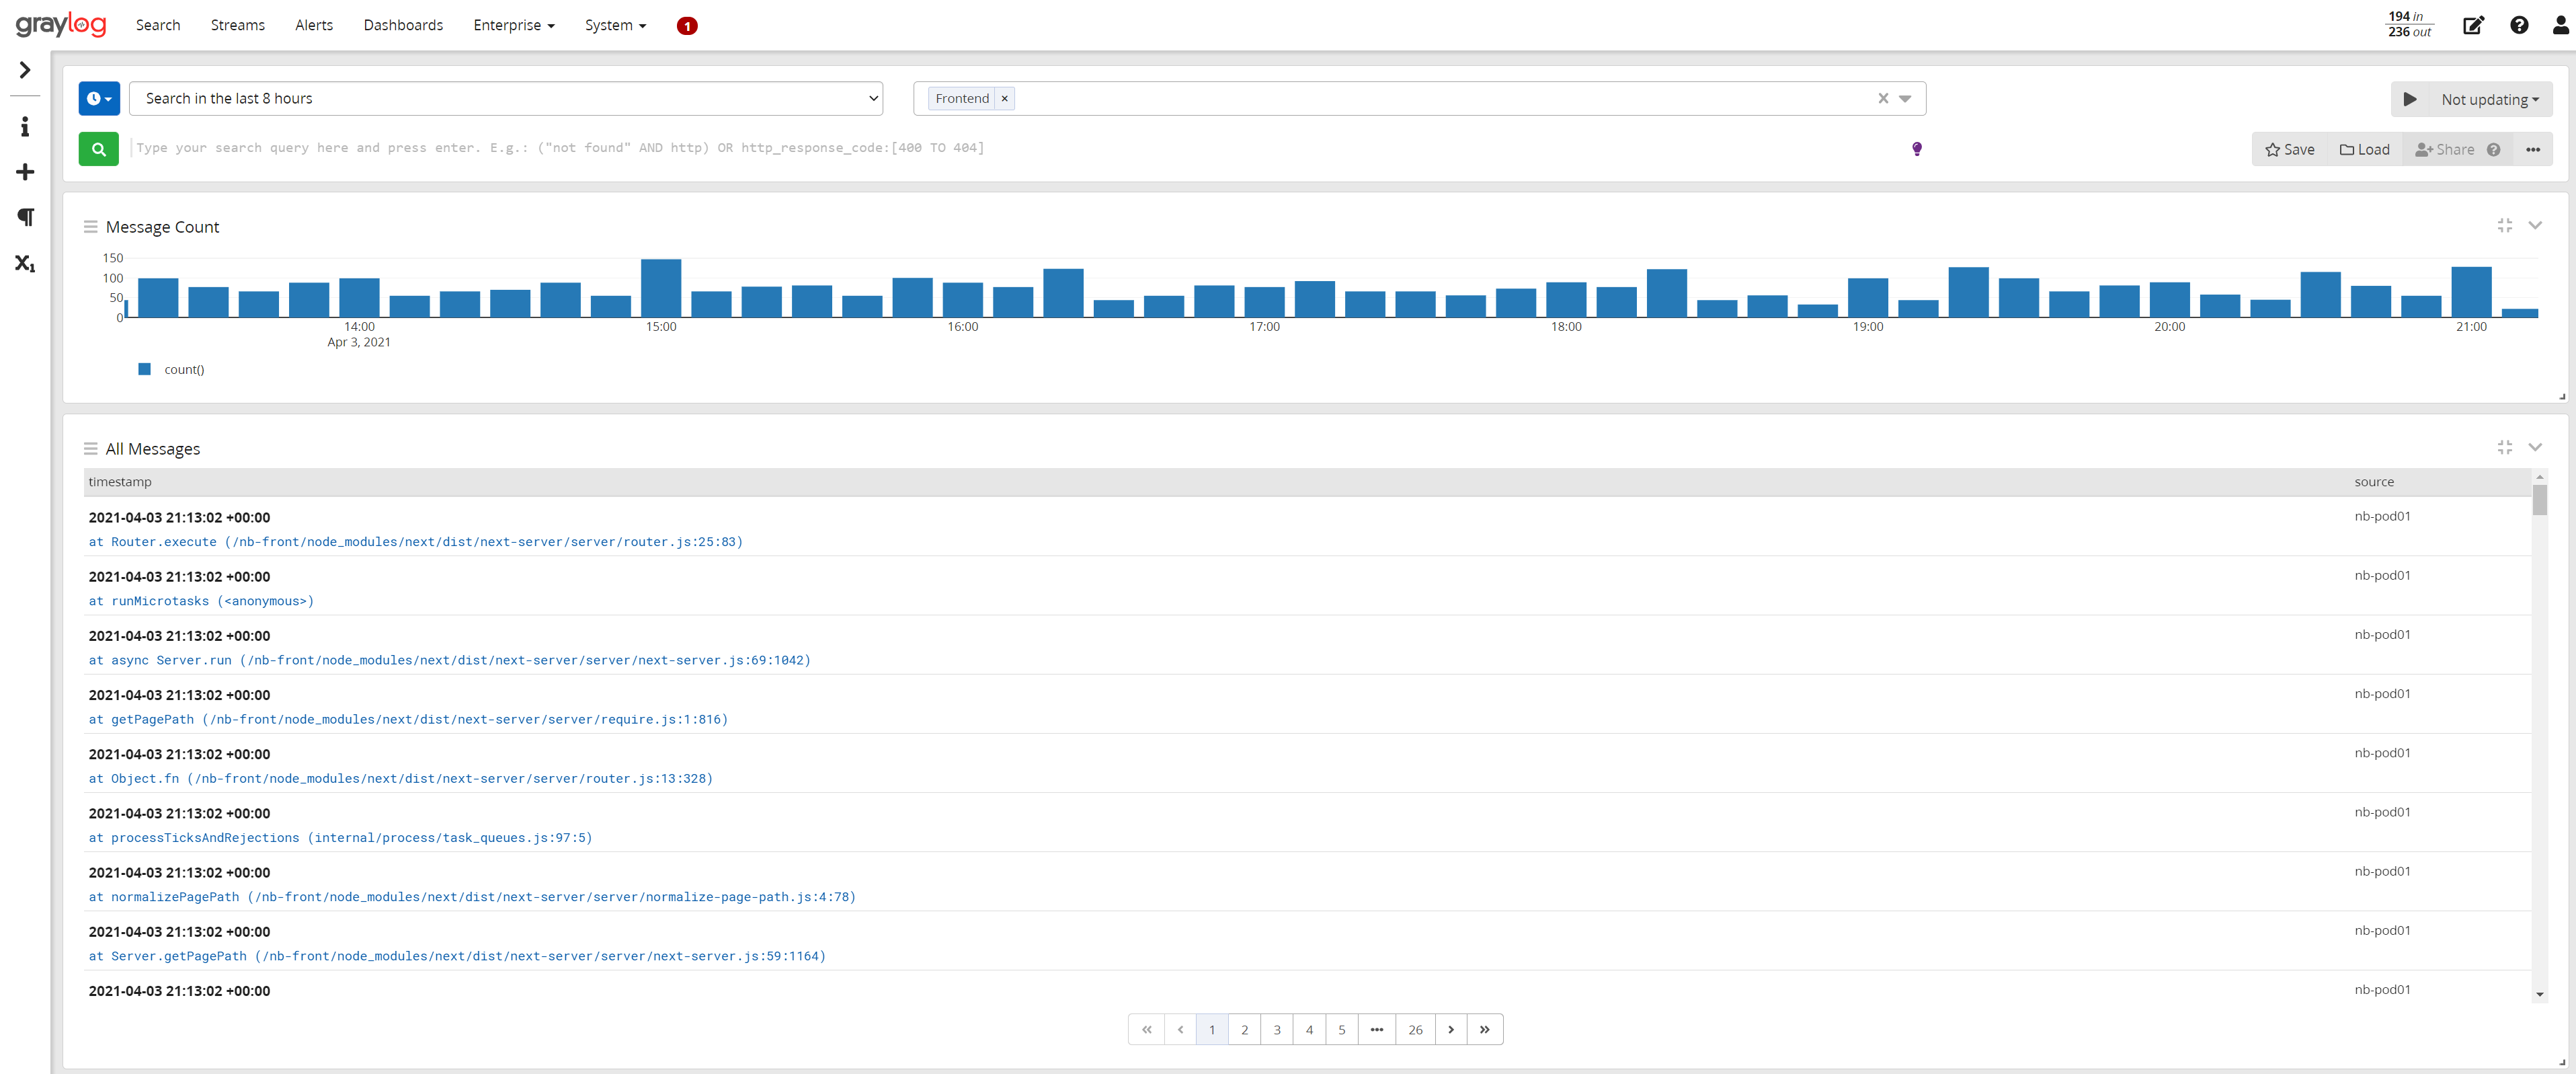
Task: Open the stream filter dropdown arrow
Action: pos(1906,98)
